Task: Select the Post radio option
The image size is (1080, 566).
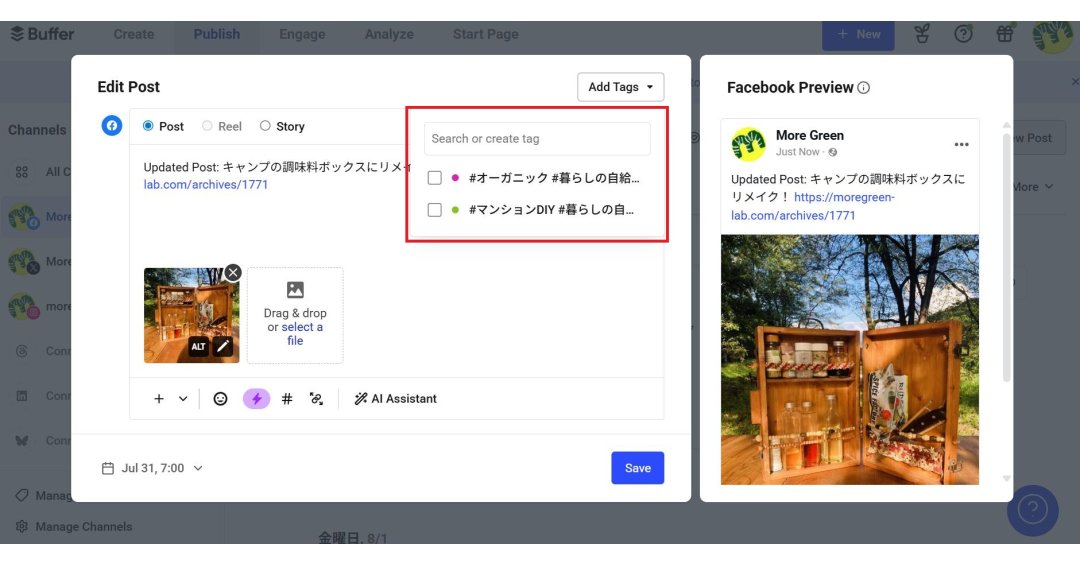Action: pyautogui.click(x=148, y=126)
